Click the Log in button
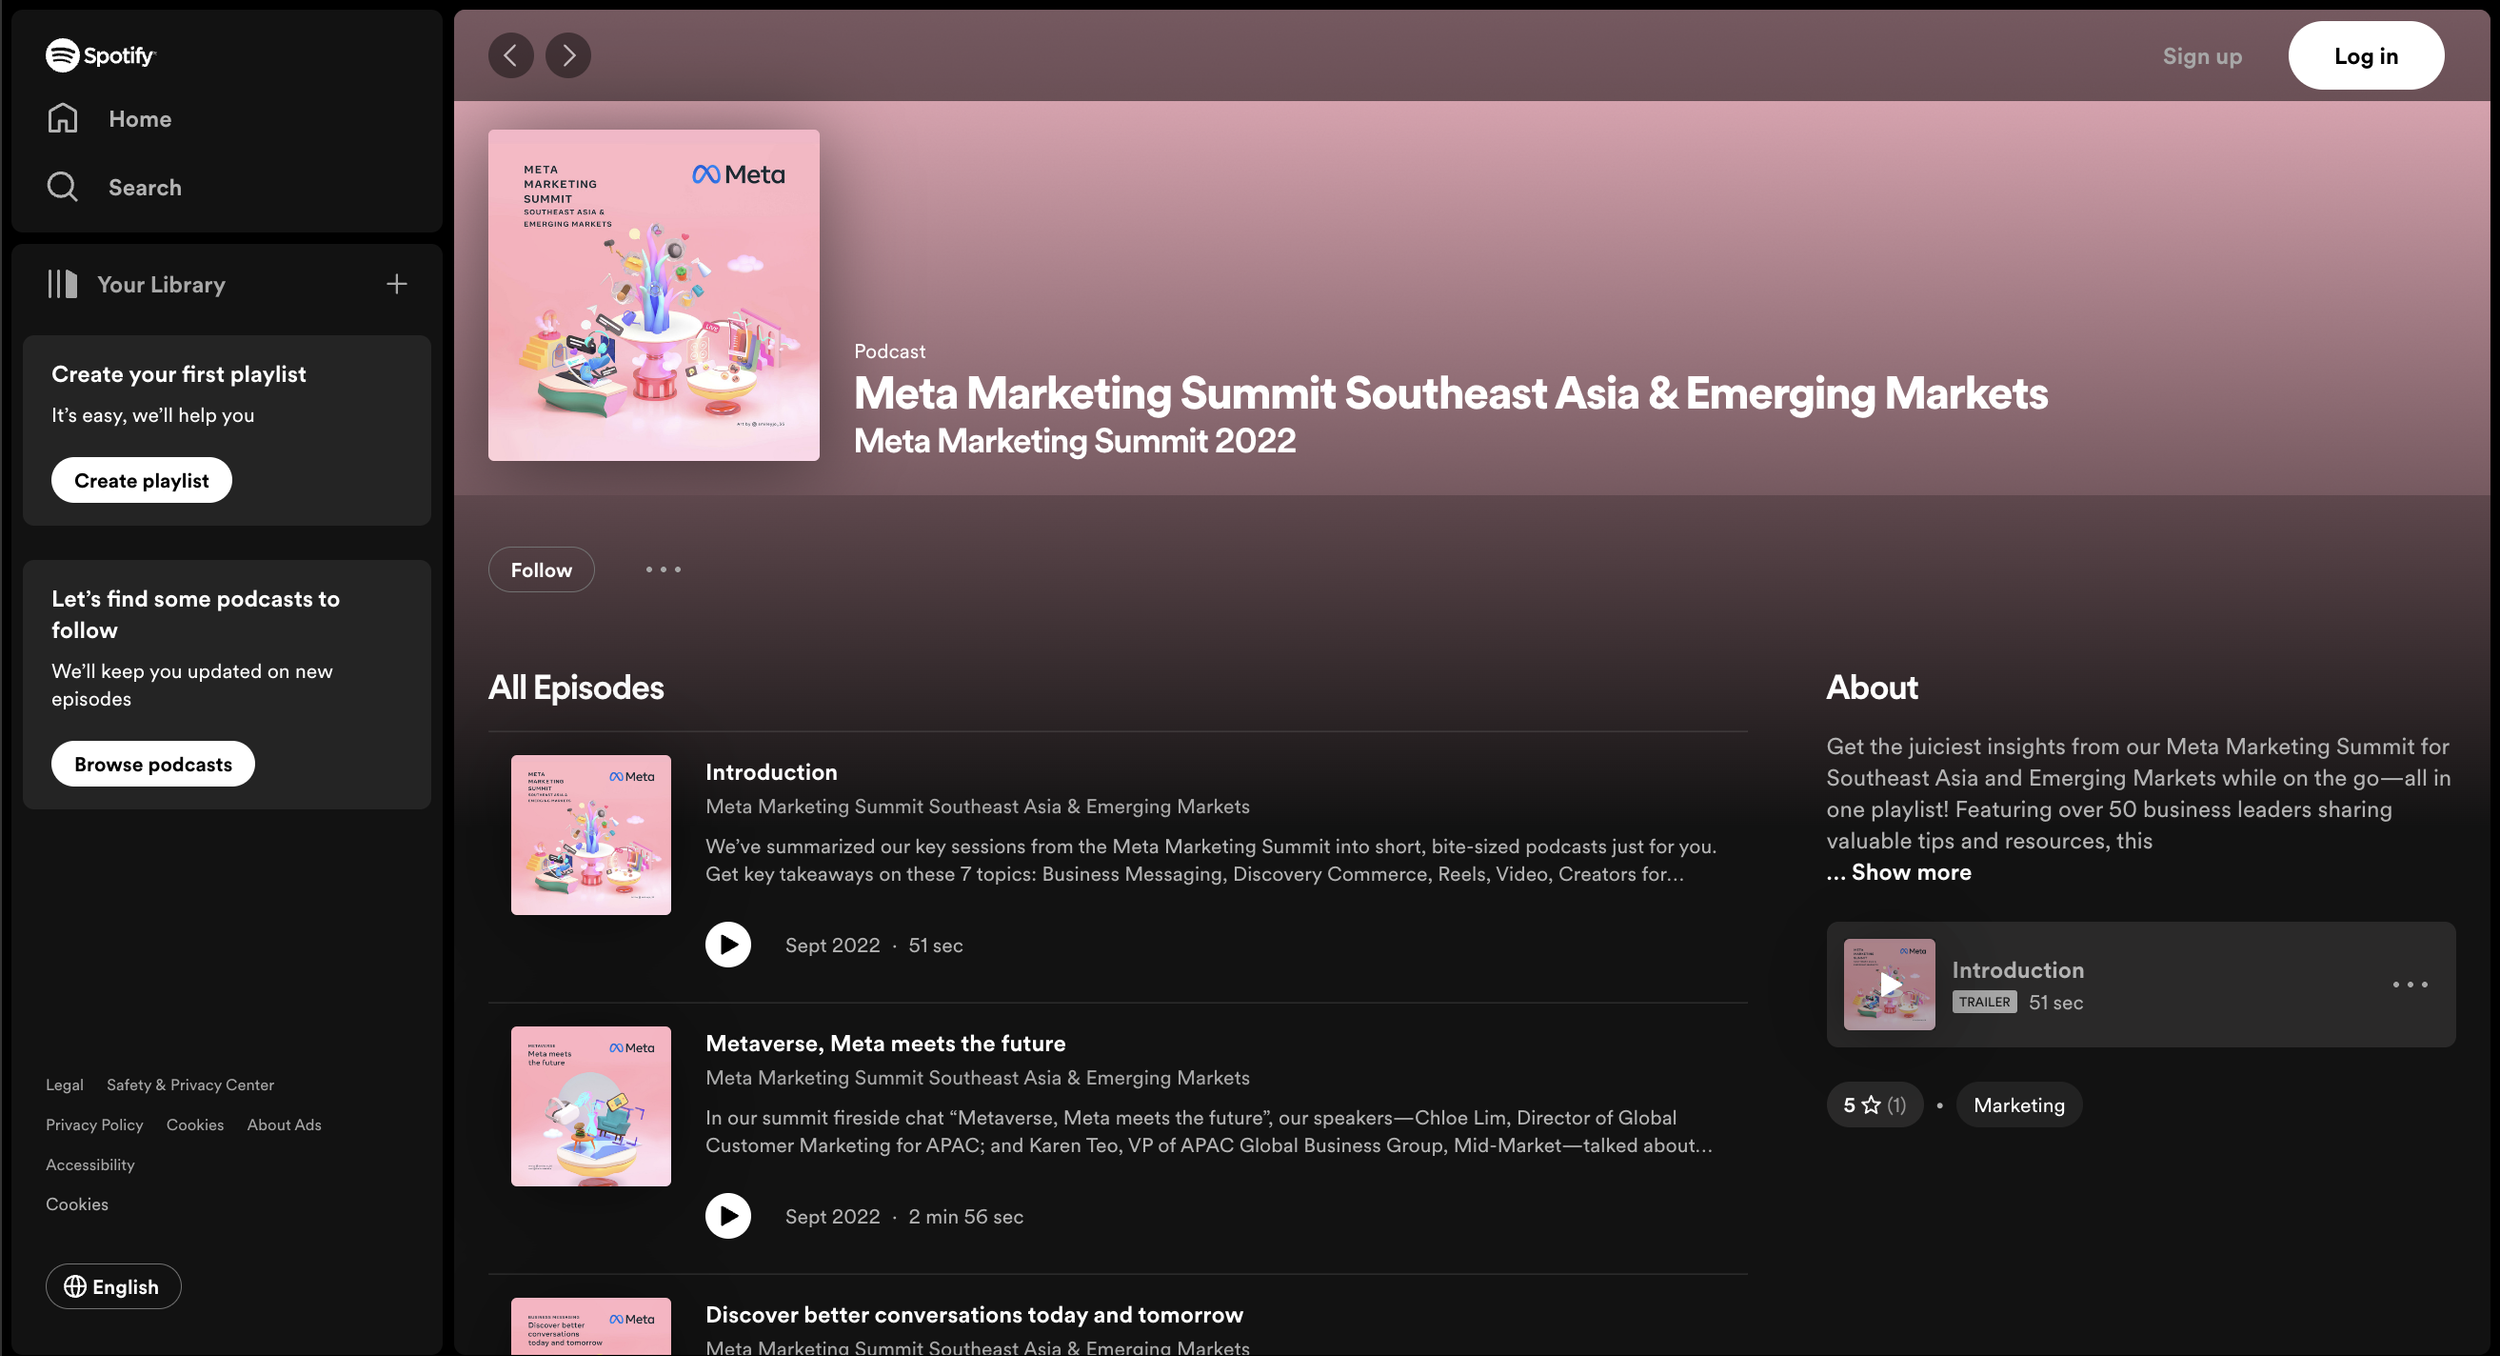Screen dimensions: 2500x1356 (2365, 56)
